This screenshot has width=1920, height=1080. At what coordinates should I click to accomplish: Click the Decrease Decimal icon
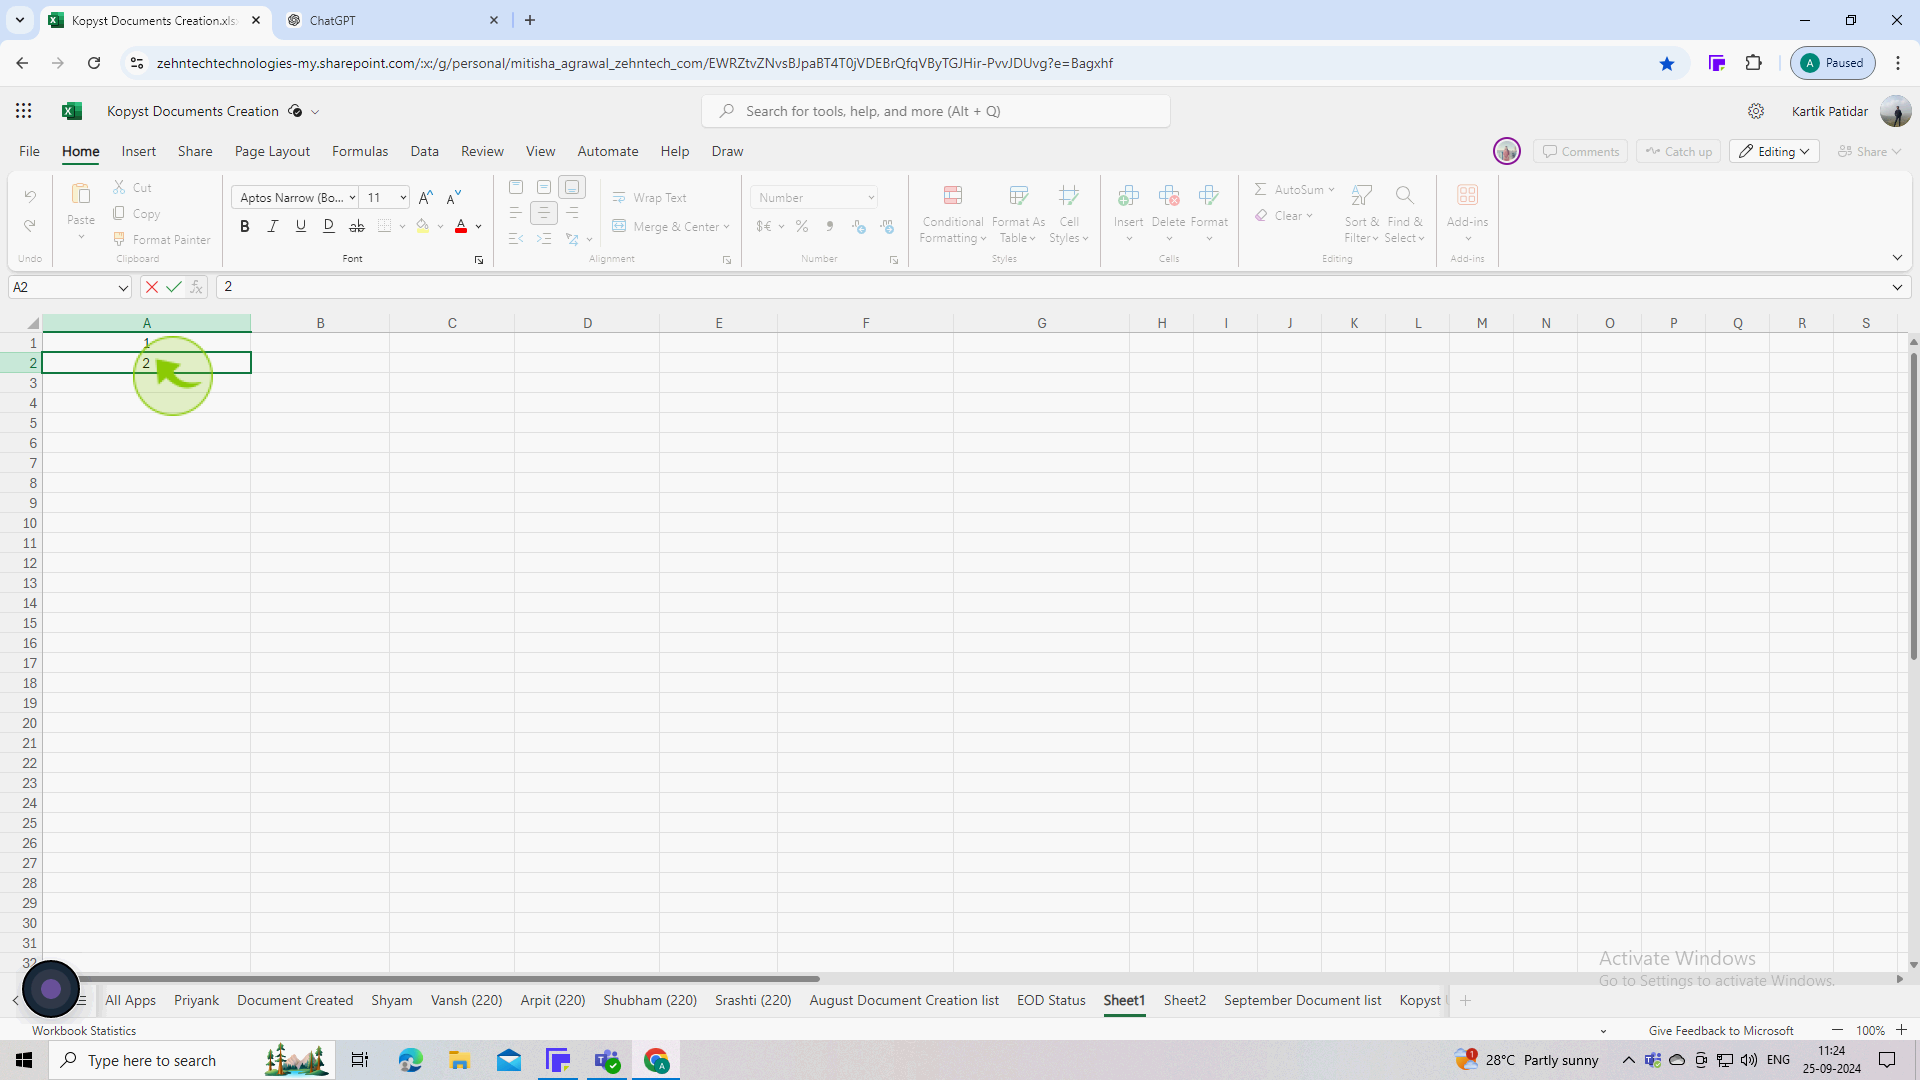point(887,227)
